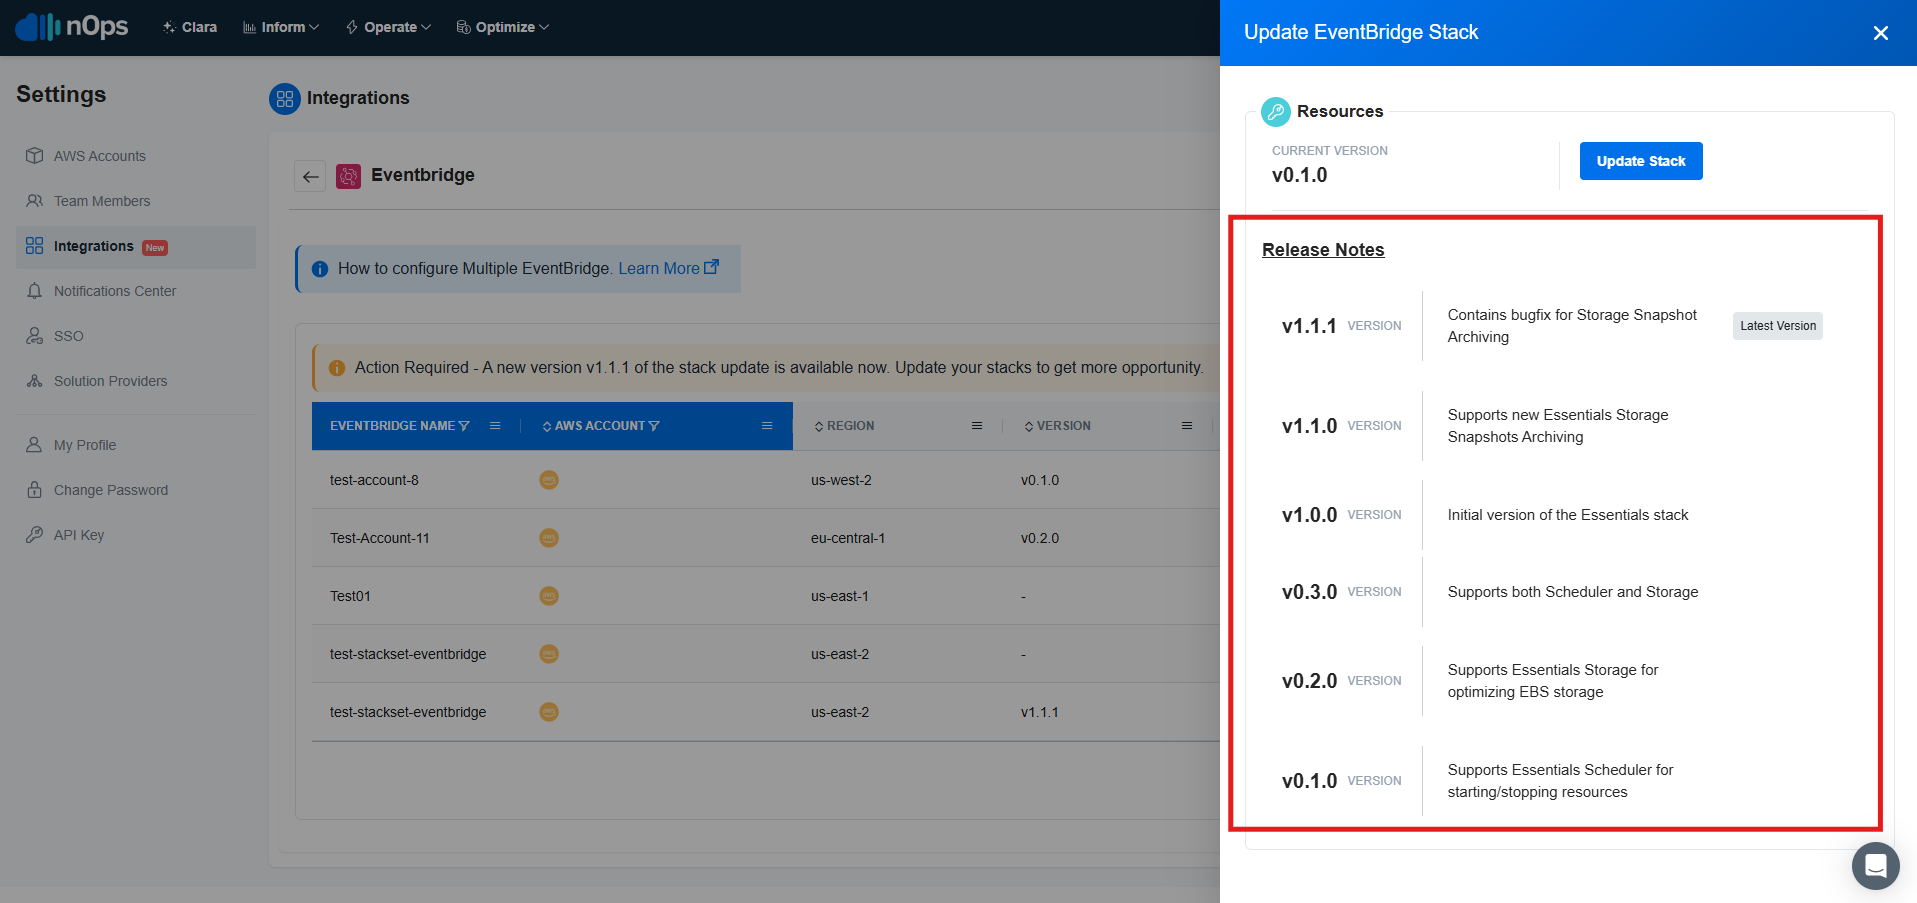Click the chat support bubble icon
This screenshot has width=1917, height=903.
coord(1875,865)
